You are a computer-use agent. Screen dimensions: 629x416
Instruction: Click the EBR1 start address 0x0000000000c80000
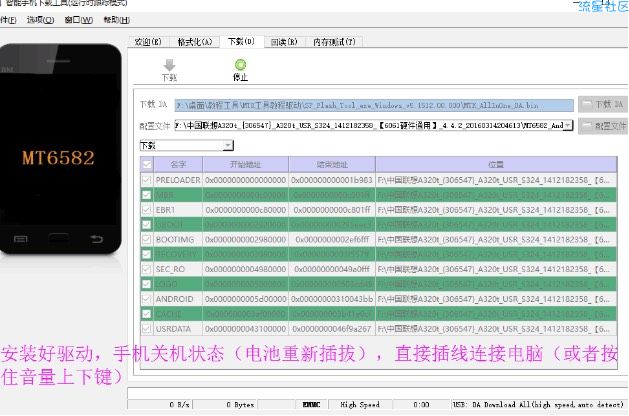click(x=246, y=210)
